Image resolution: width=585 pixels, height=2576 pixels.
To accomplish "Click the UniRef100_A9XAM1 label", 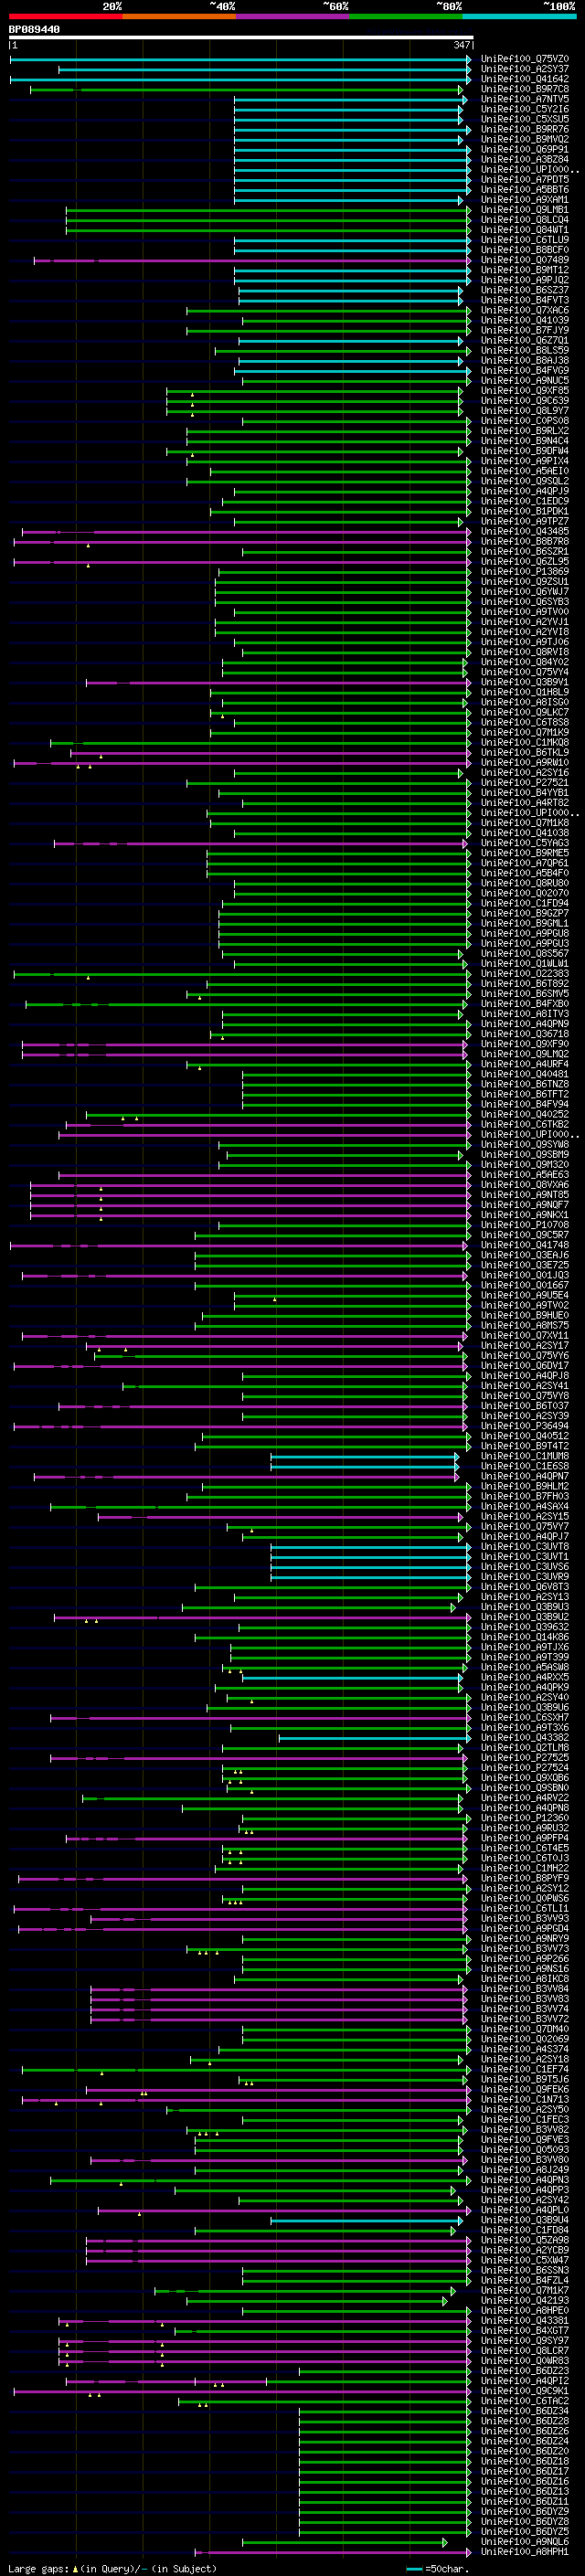I will (524, 200).
